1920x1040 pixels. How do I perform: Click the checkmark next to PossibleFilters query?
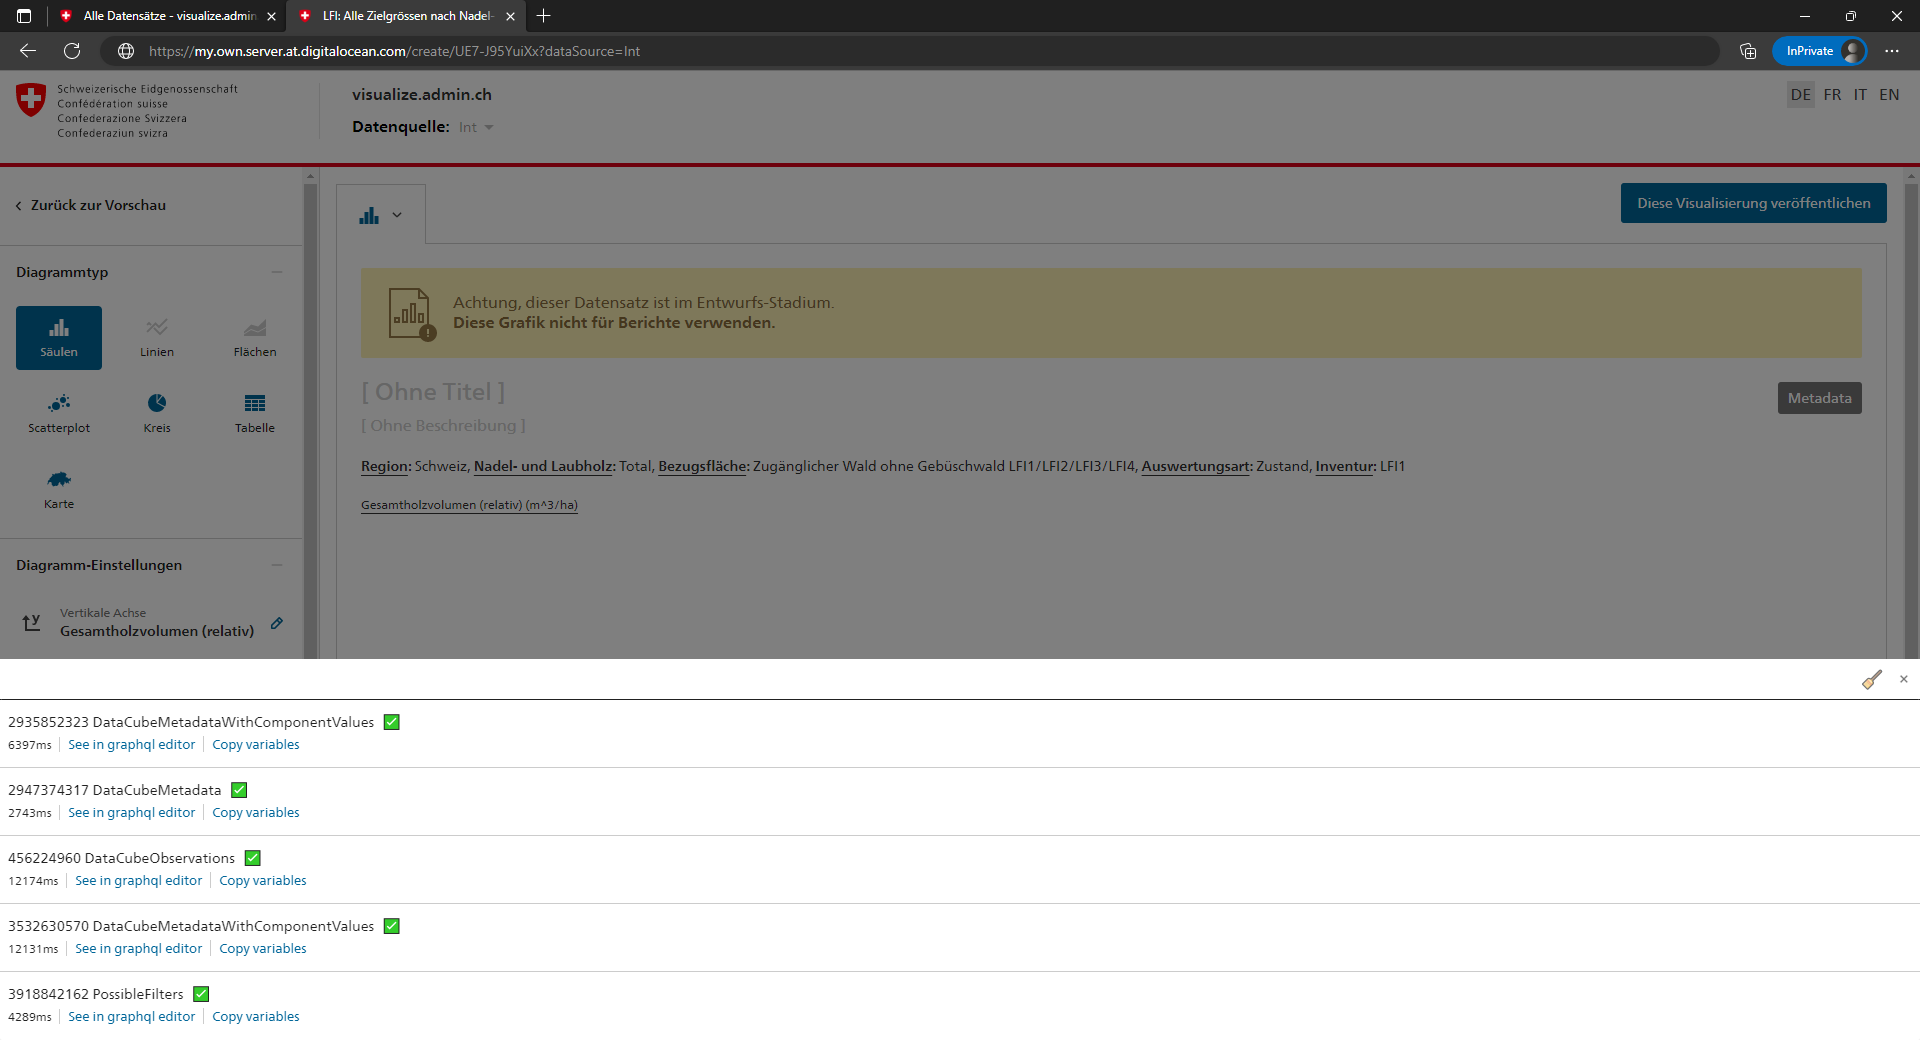click(x=200, y=993)
